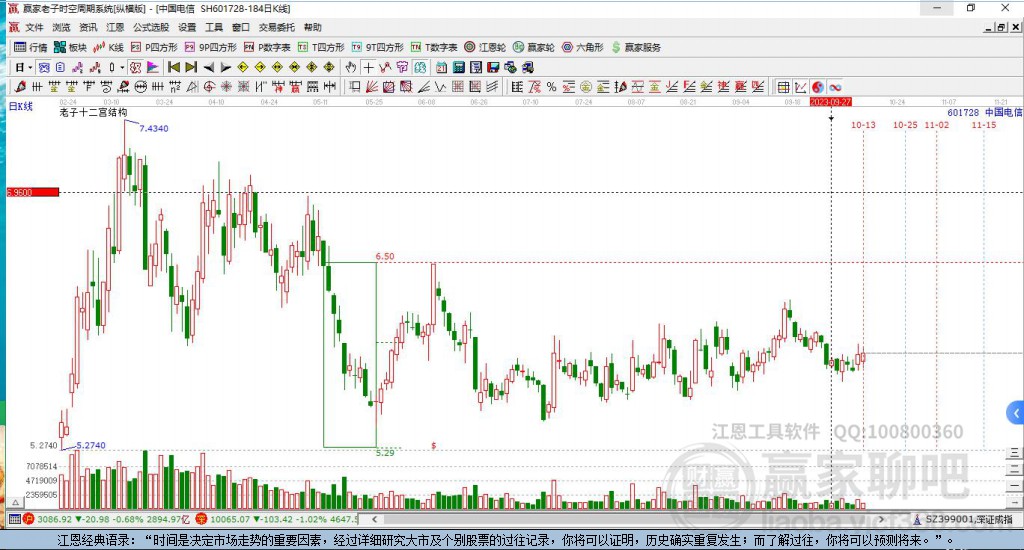Viewport: 1024px width, 550px height.
Task: Jump to first bar with skip-back icon
Action: click(x=174, y=67)
